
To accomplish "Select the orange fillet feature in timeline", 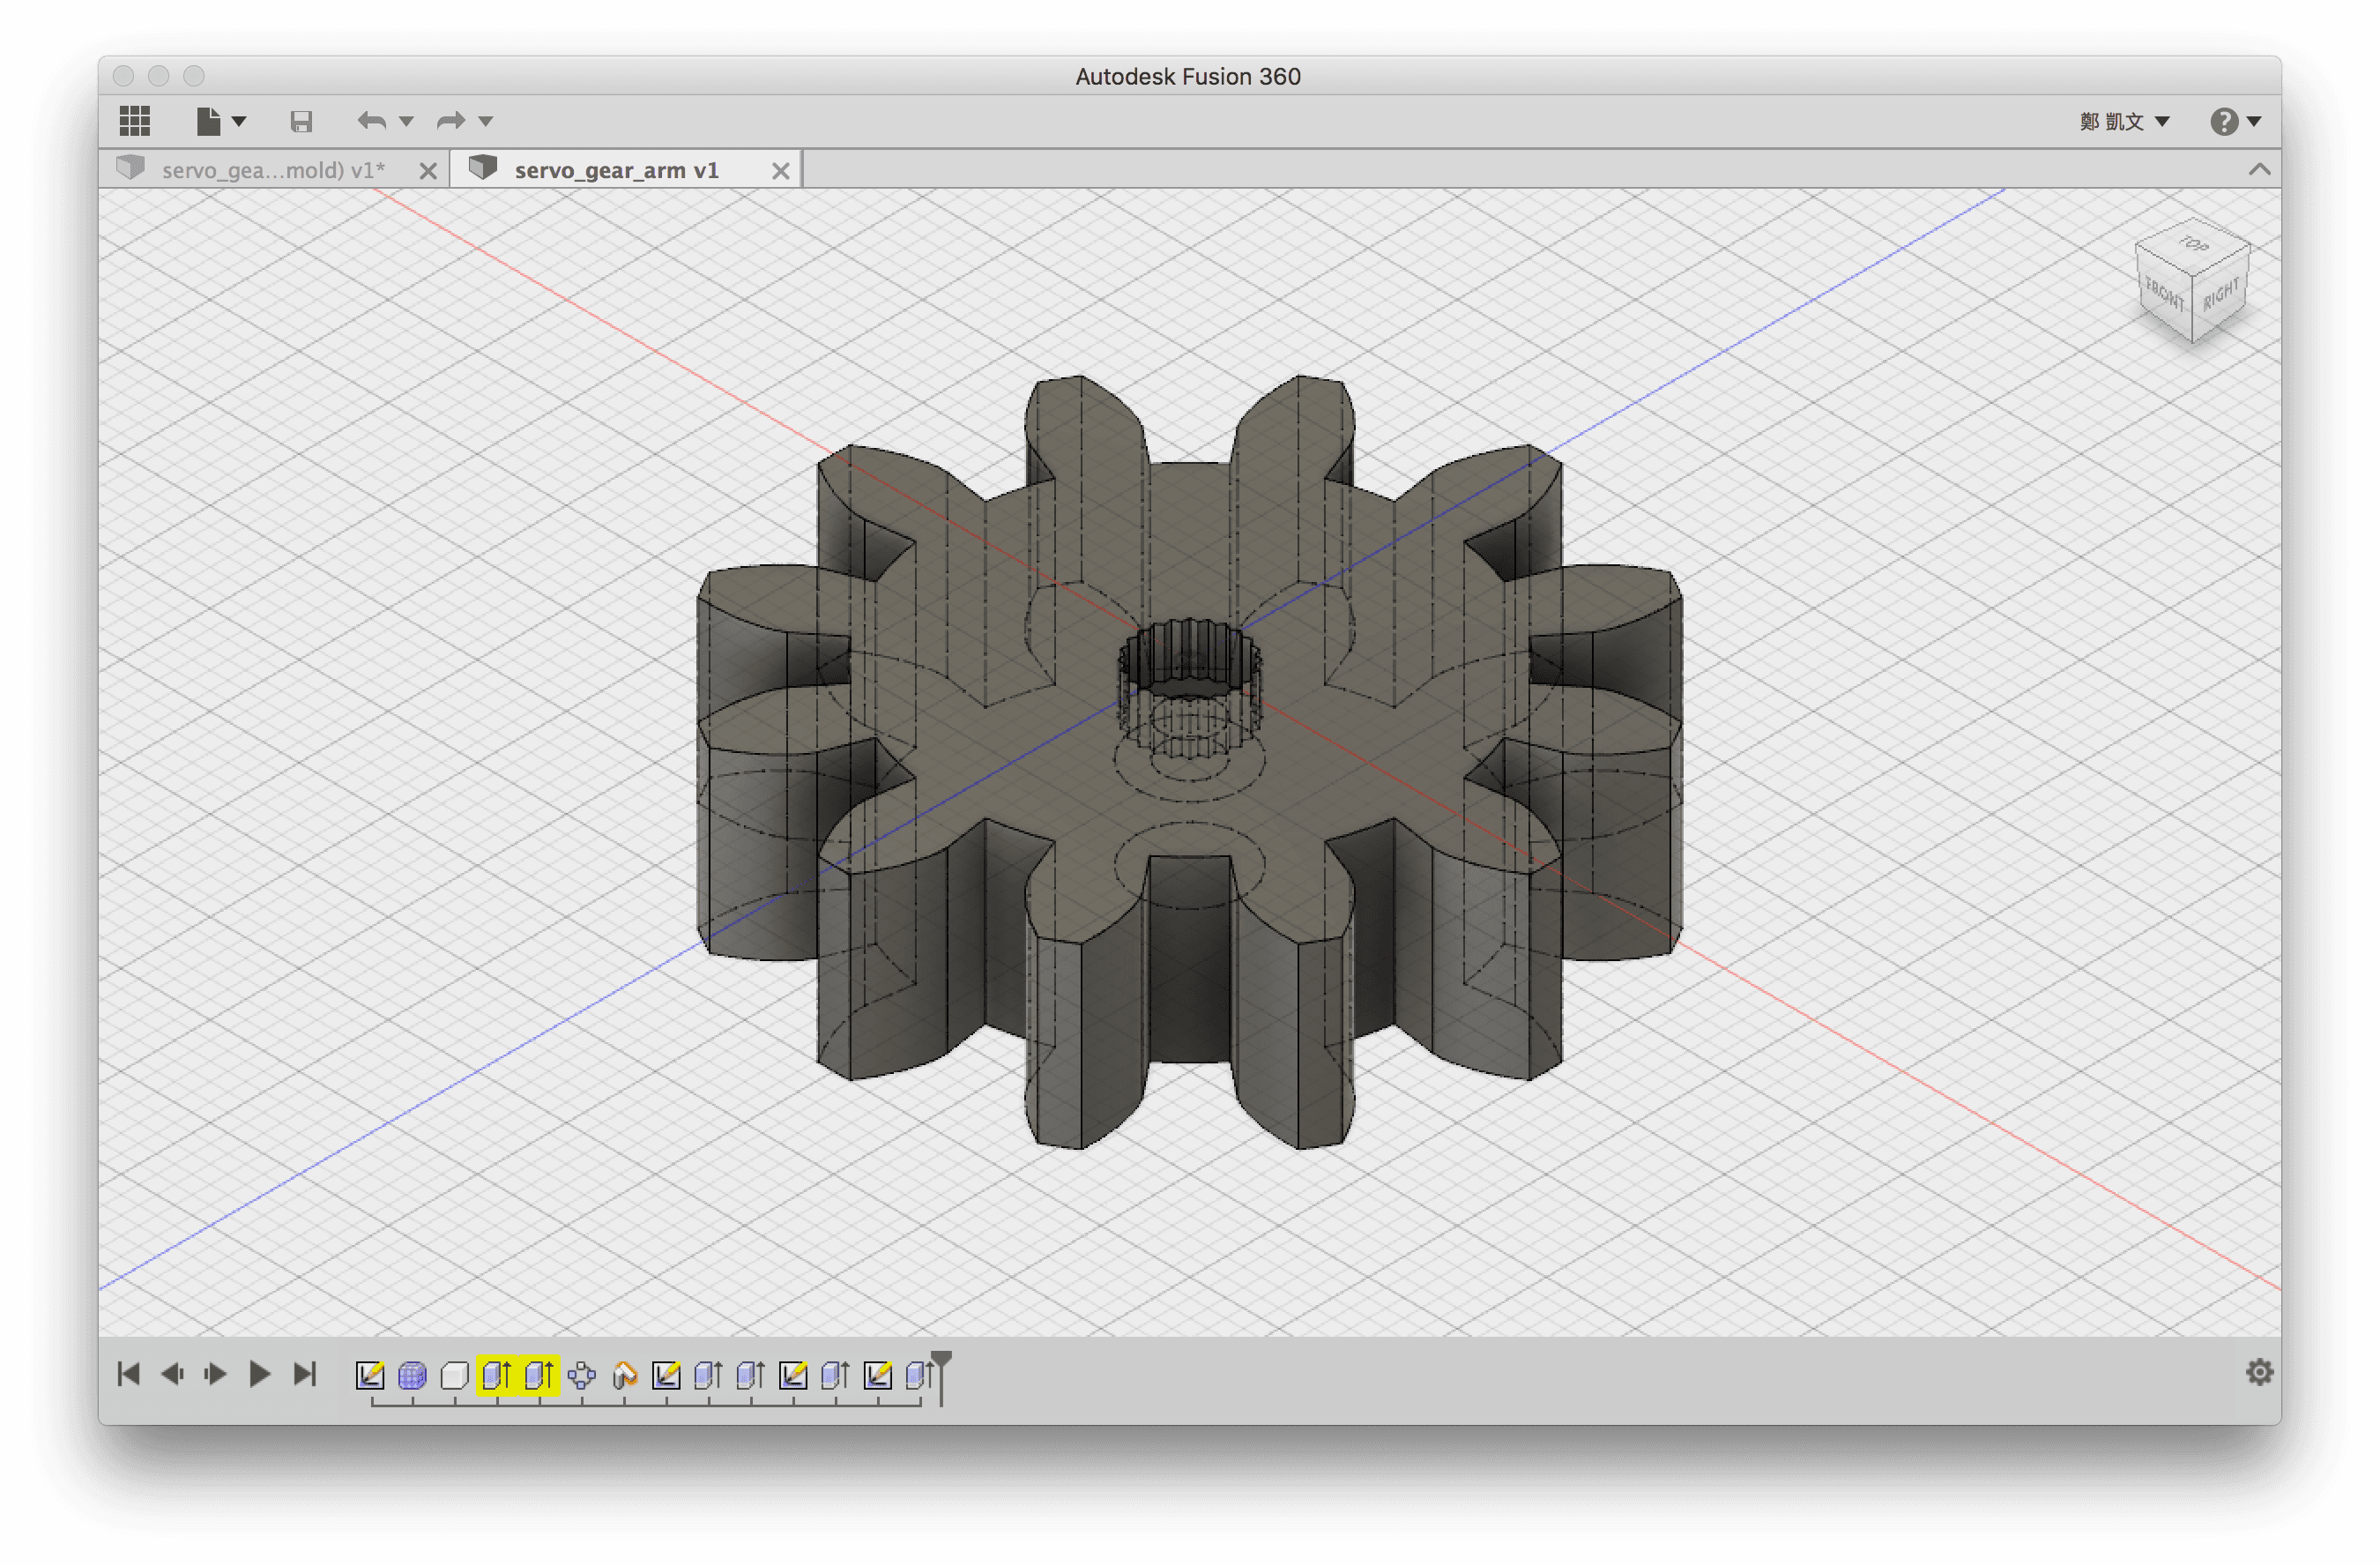I will 624,1376.
